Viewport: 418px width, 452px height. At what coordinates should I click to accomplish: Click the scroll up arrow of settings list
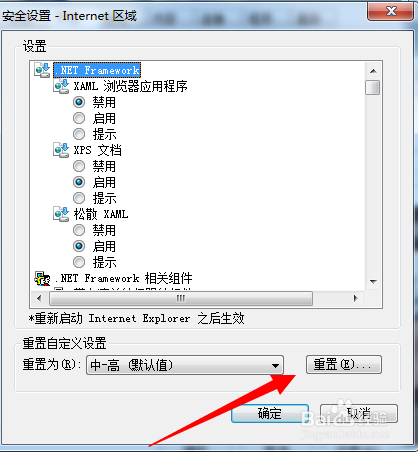[x=373, y=71]
